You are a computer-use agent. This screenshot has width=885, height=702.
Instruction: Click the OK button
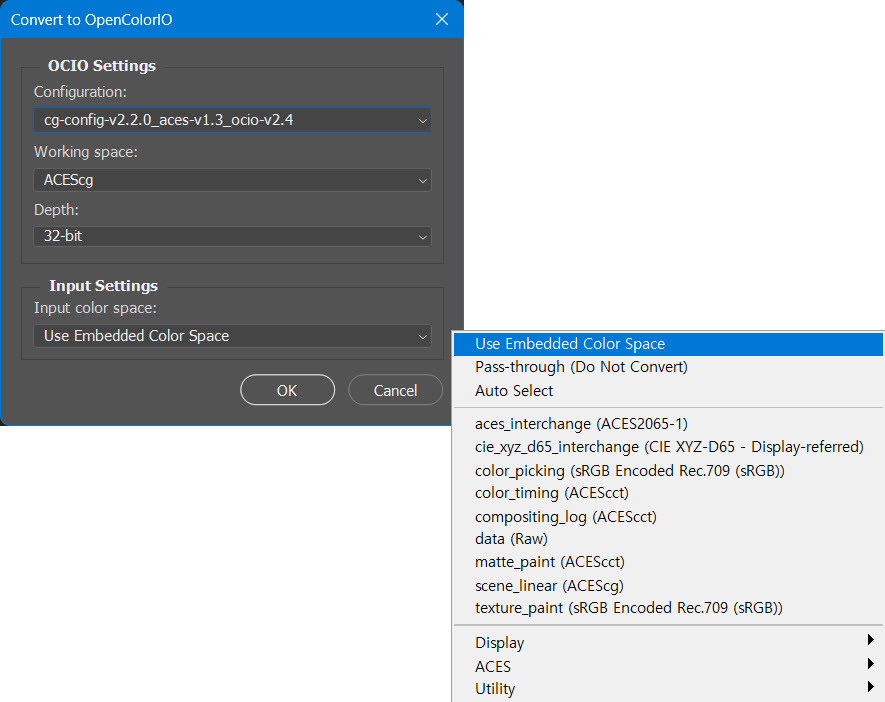(x=287, y=390)
